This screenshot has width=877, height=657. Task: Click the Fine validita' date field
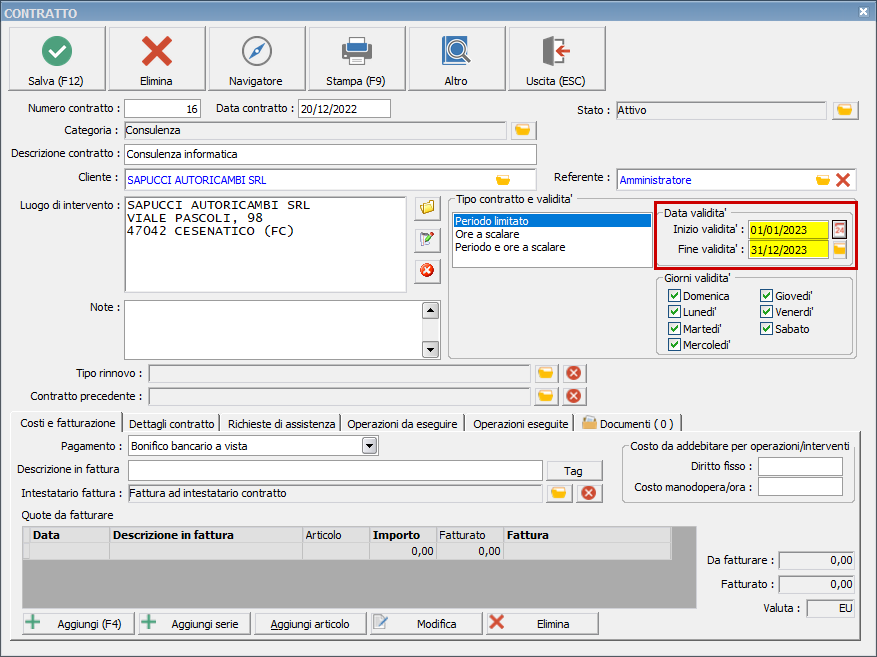[789, 249]
